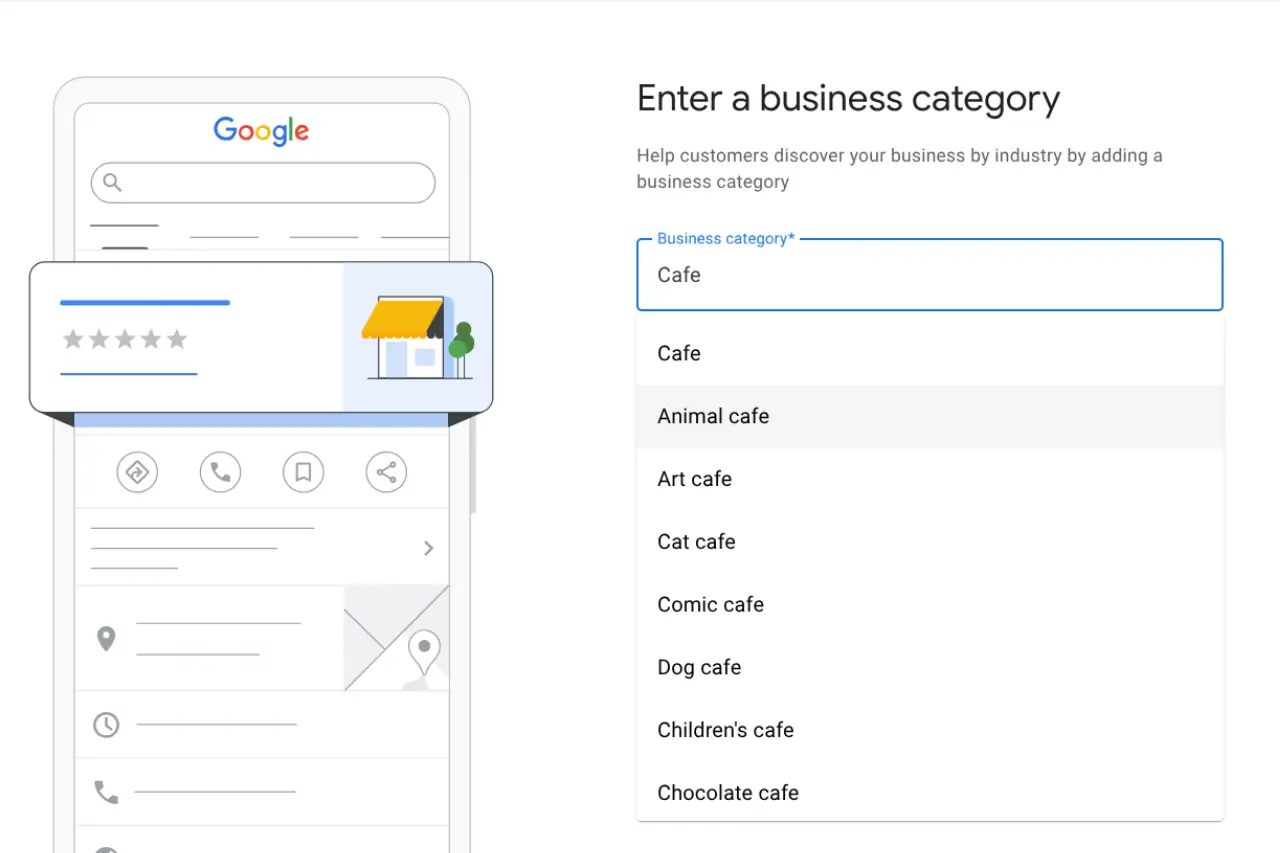
Task: Click the clock hours icon
Action: (x=106, y=725)
